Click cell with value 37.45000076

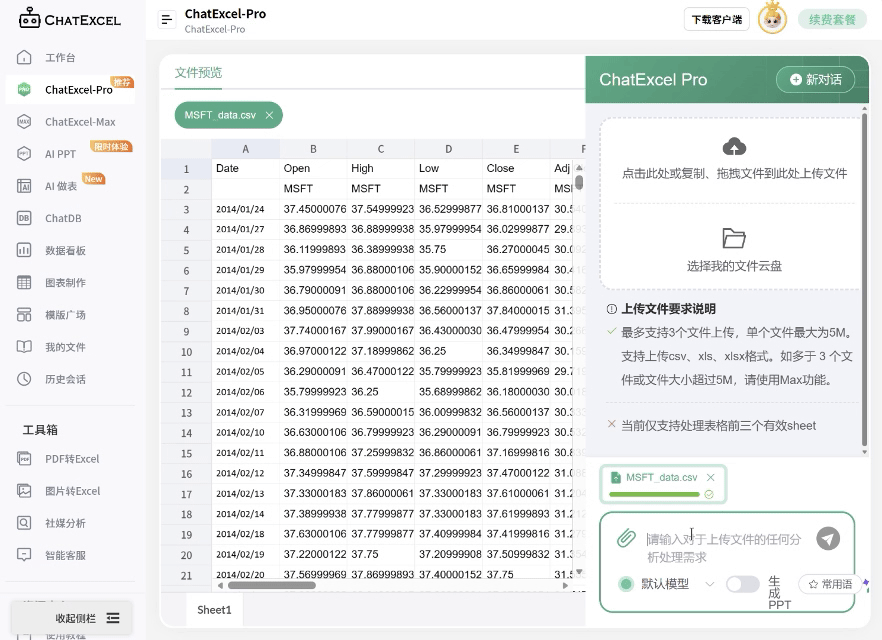[313, 209]
